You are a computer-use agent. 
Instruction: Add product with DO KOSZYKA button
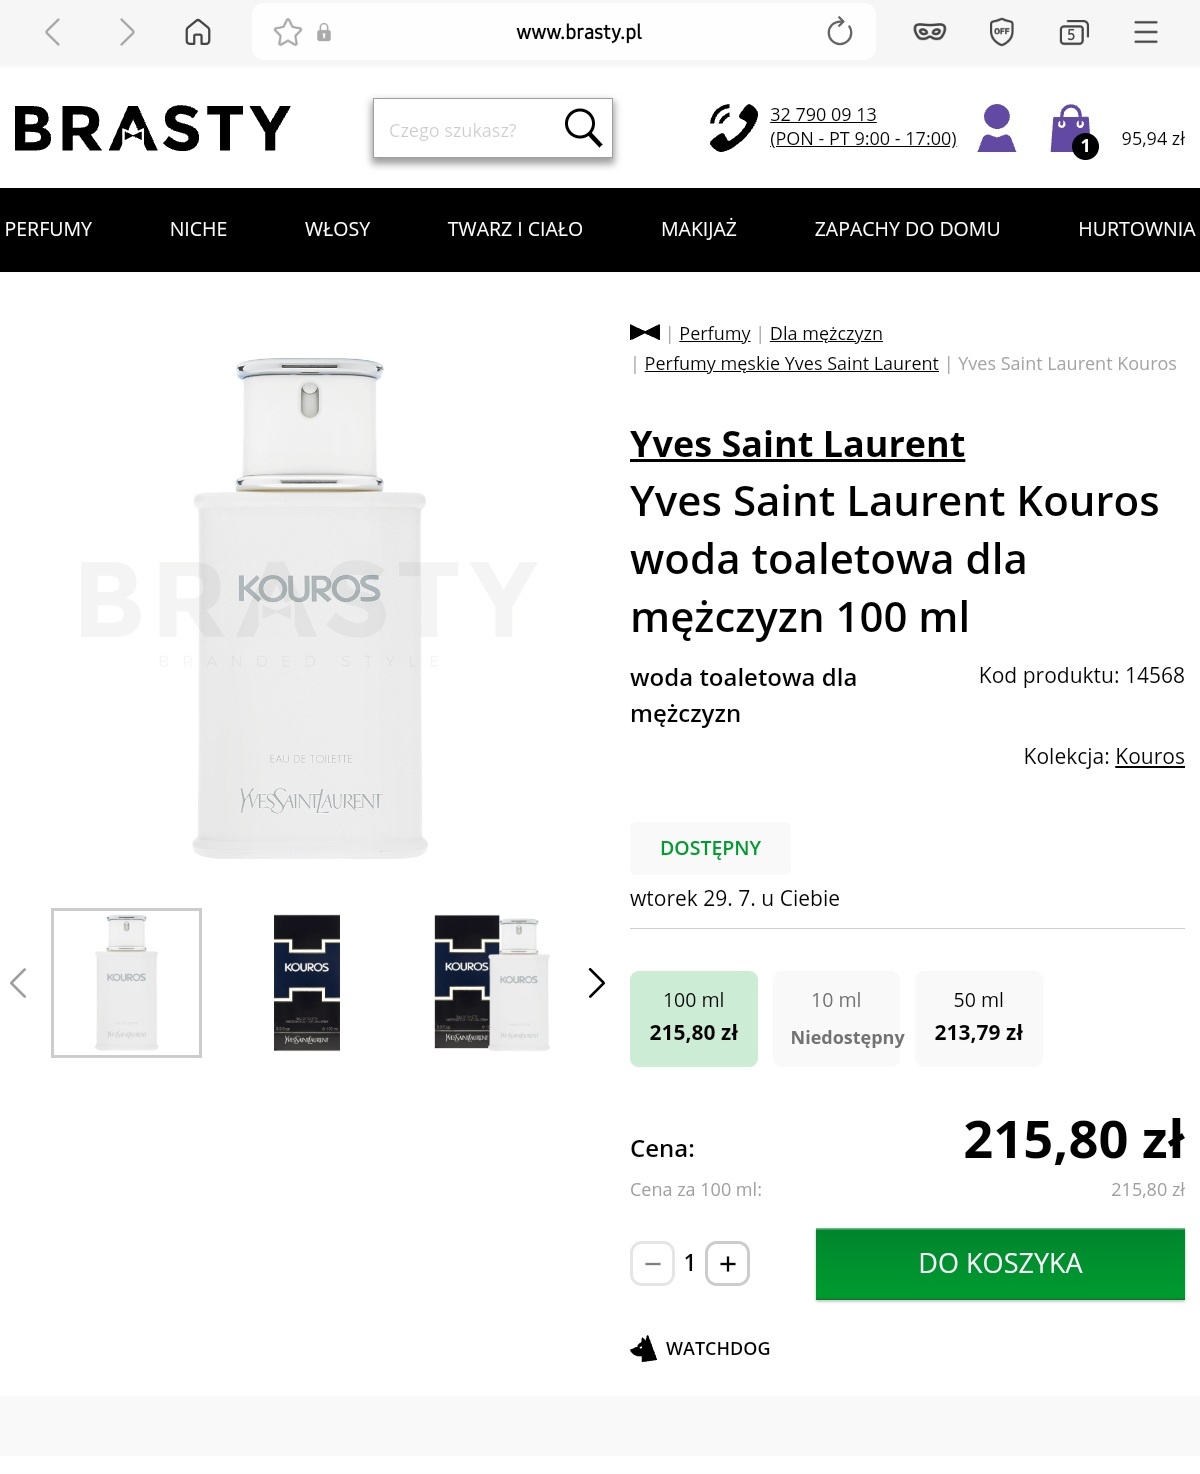pyautogui.click(x=1000, y=1264)
